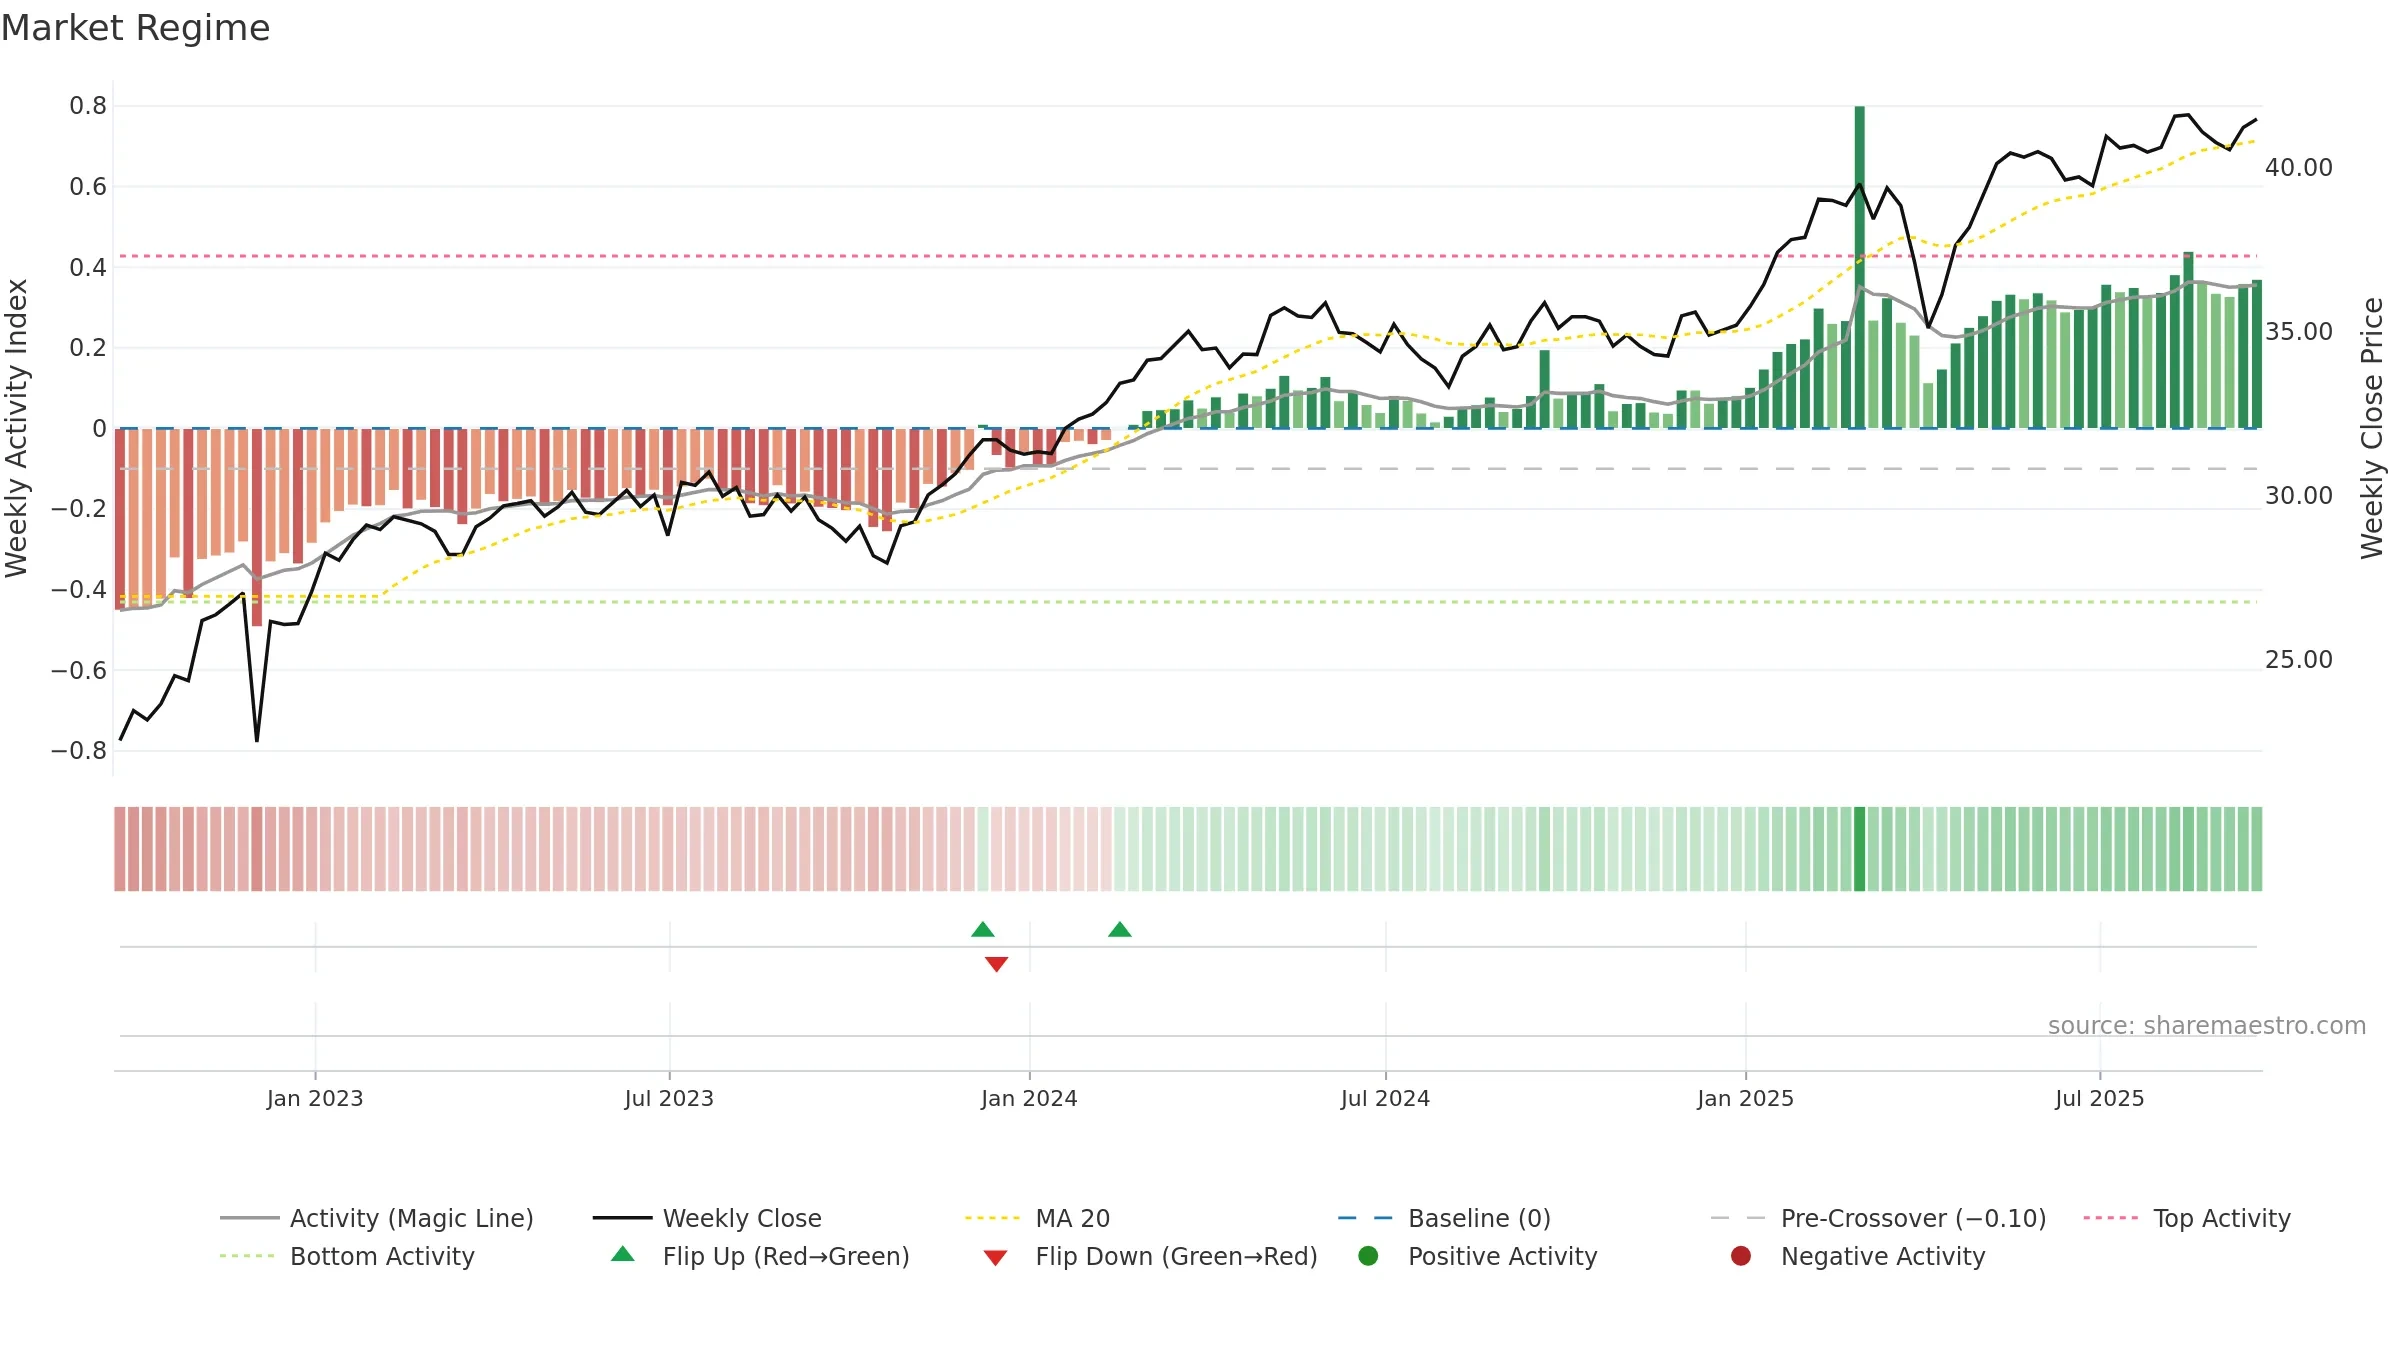Click the 0.4 tick on the left axis
This screenshot has width=2400, height=1350.
click(x=88, y=267)
